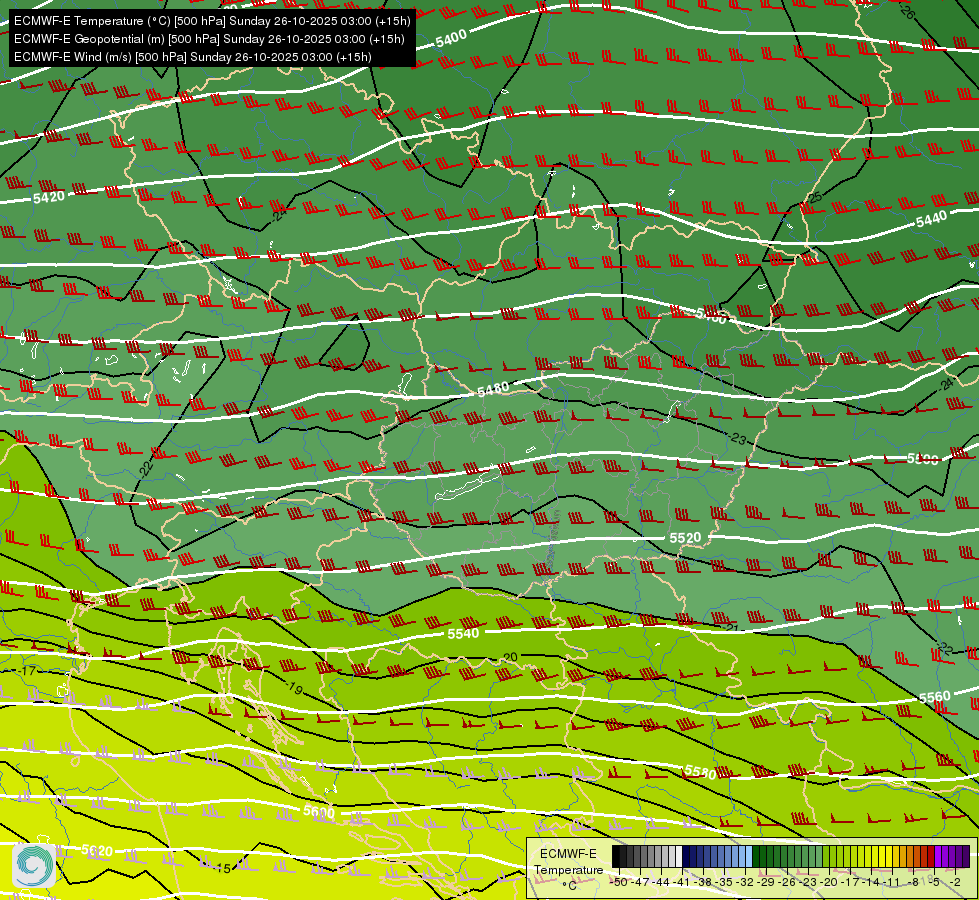
Task: Click the -41 tick label in the legend
Action: [x=682, y=882]
